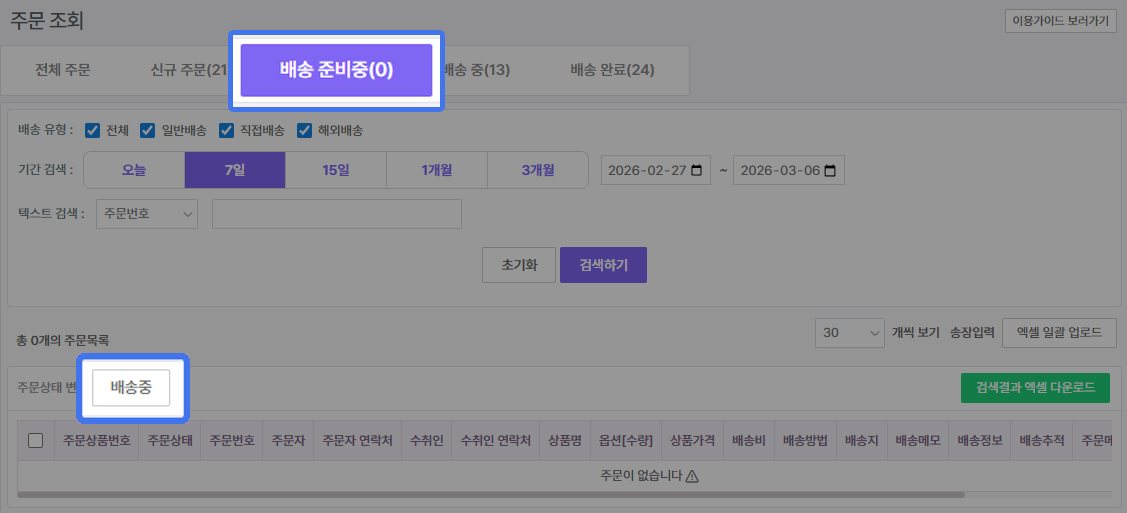Open 이용가이드 보러가기 guide link
1127x513 pixels.
pos(1060,21)
